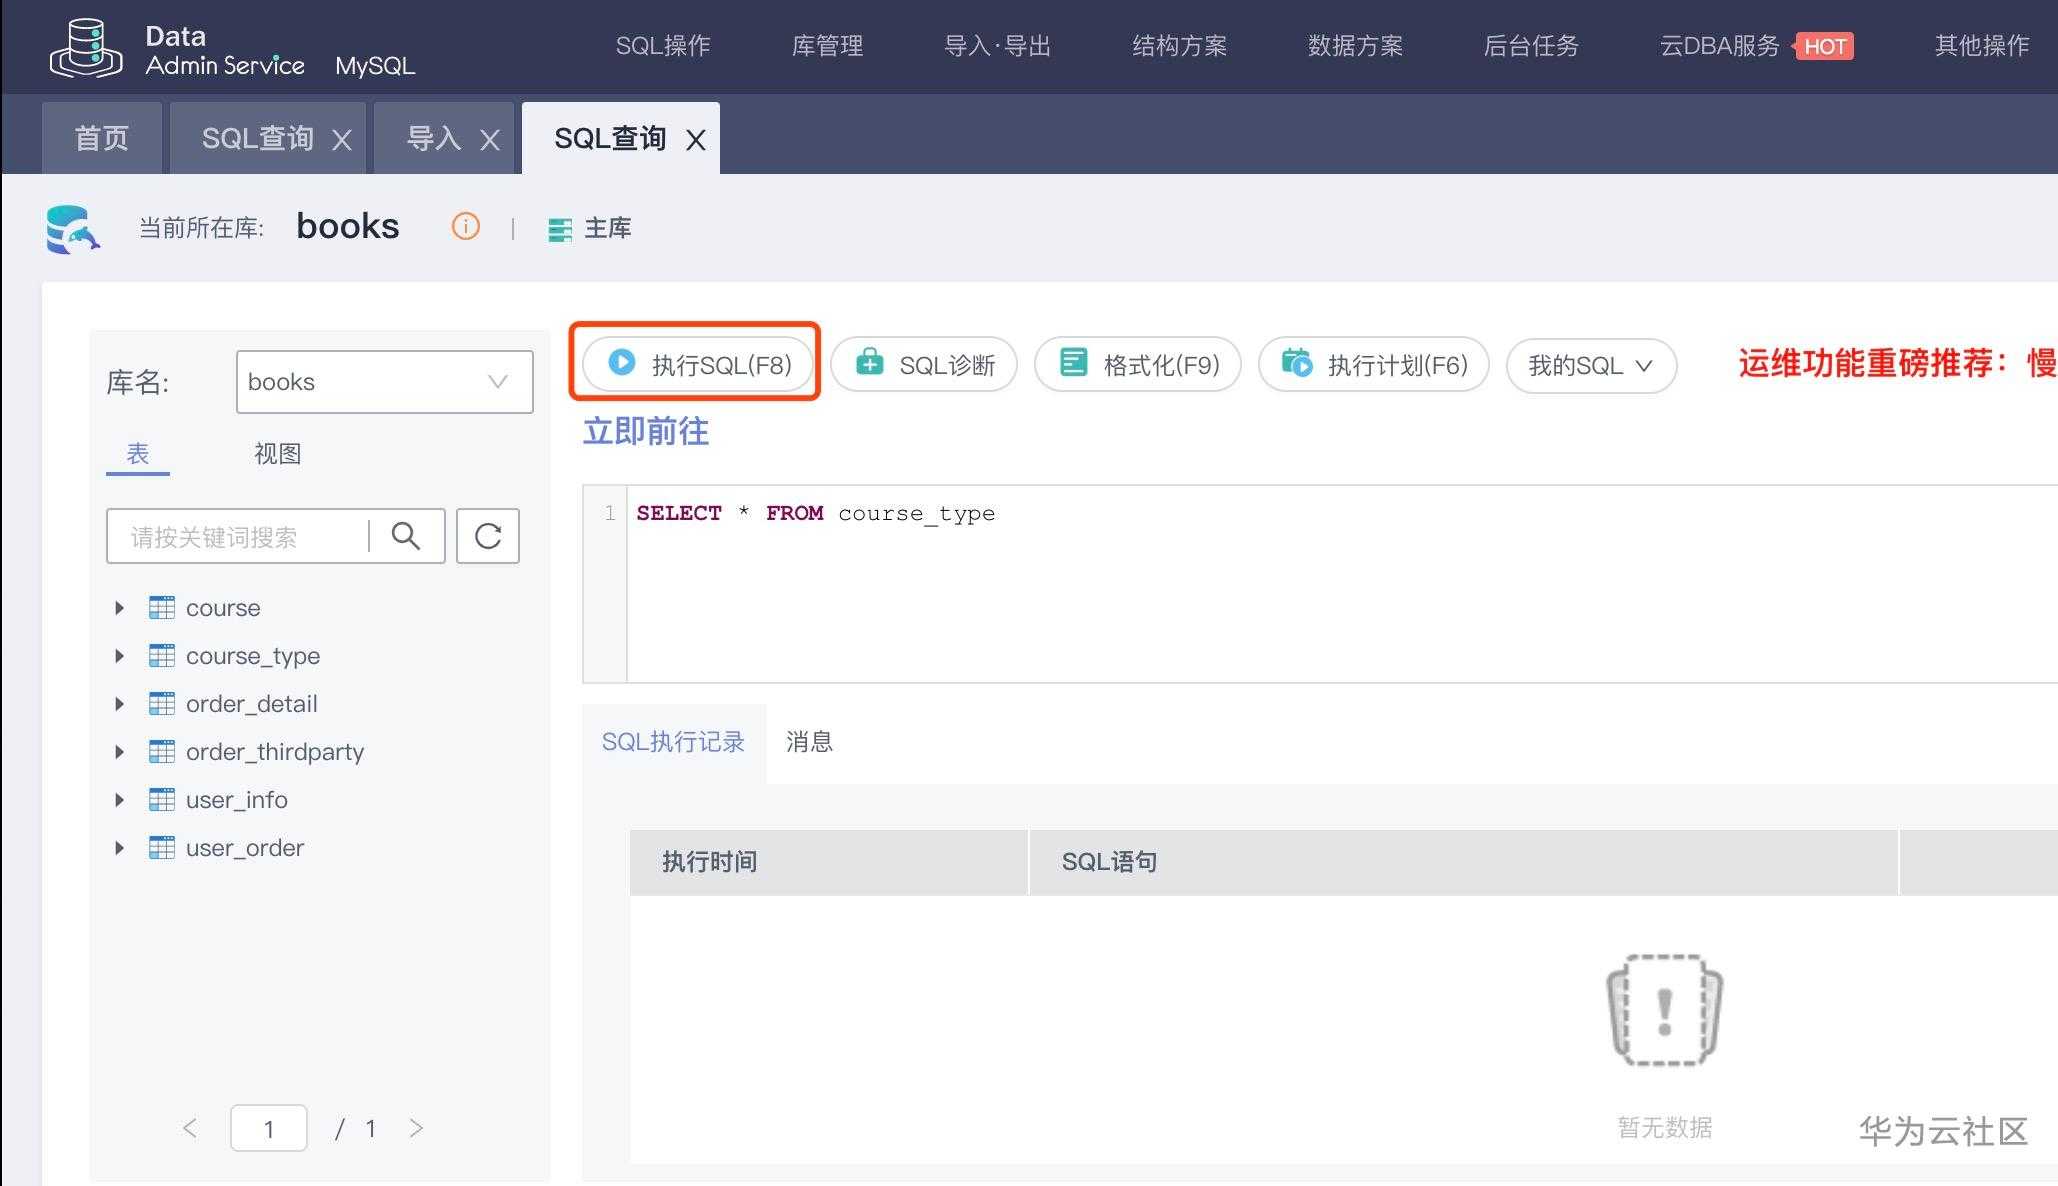Viewport: 2058px width, 1186px height.
Task: Go to previous page of tables
Action: pyautogui.click(x=190, y=1128)
